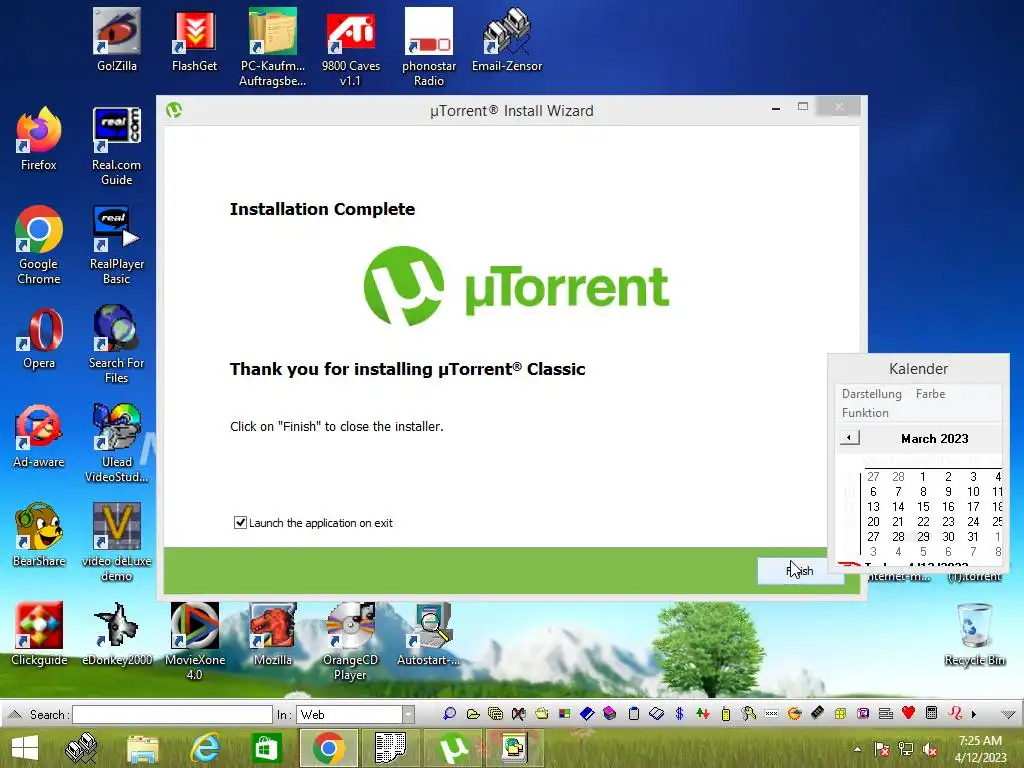This screenshot has width=1024, height=768.
Task: Go to previous month in Kalender
Action: click(849, 438)
